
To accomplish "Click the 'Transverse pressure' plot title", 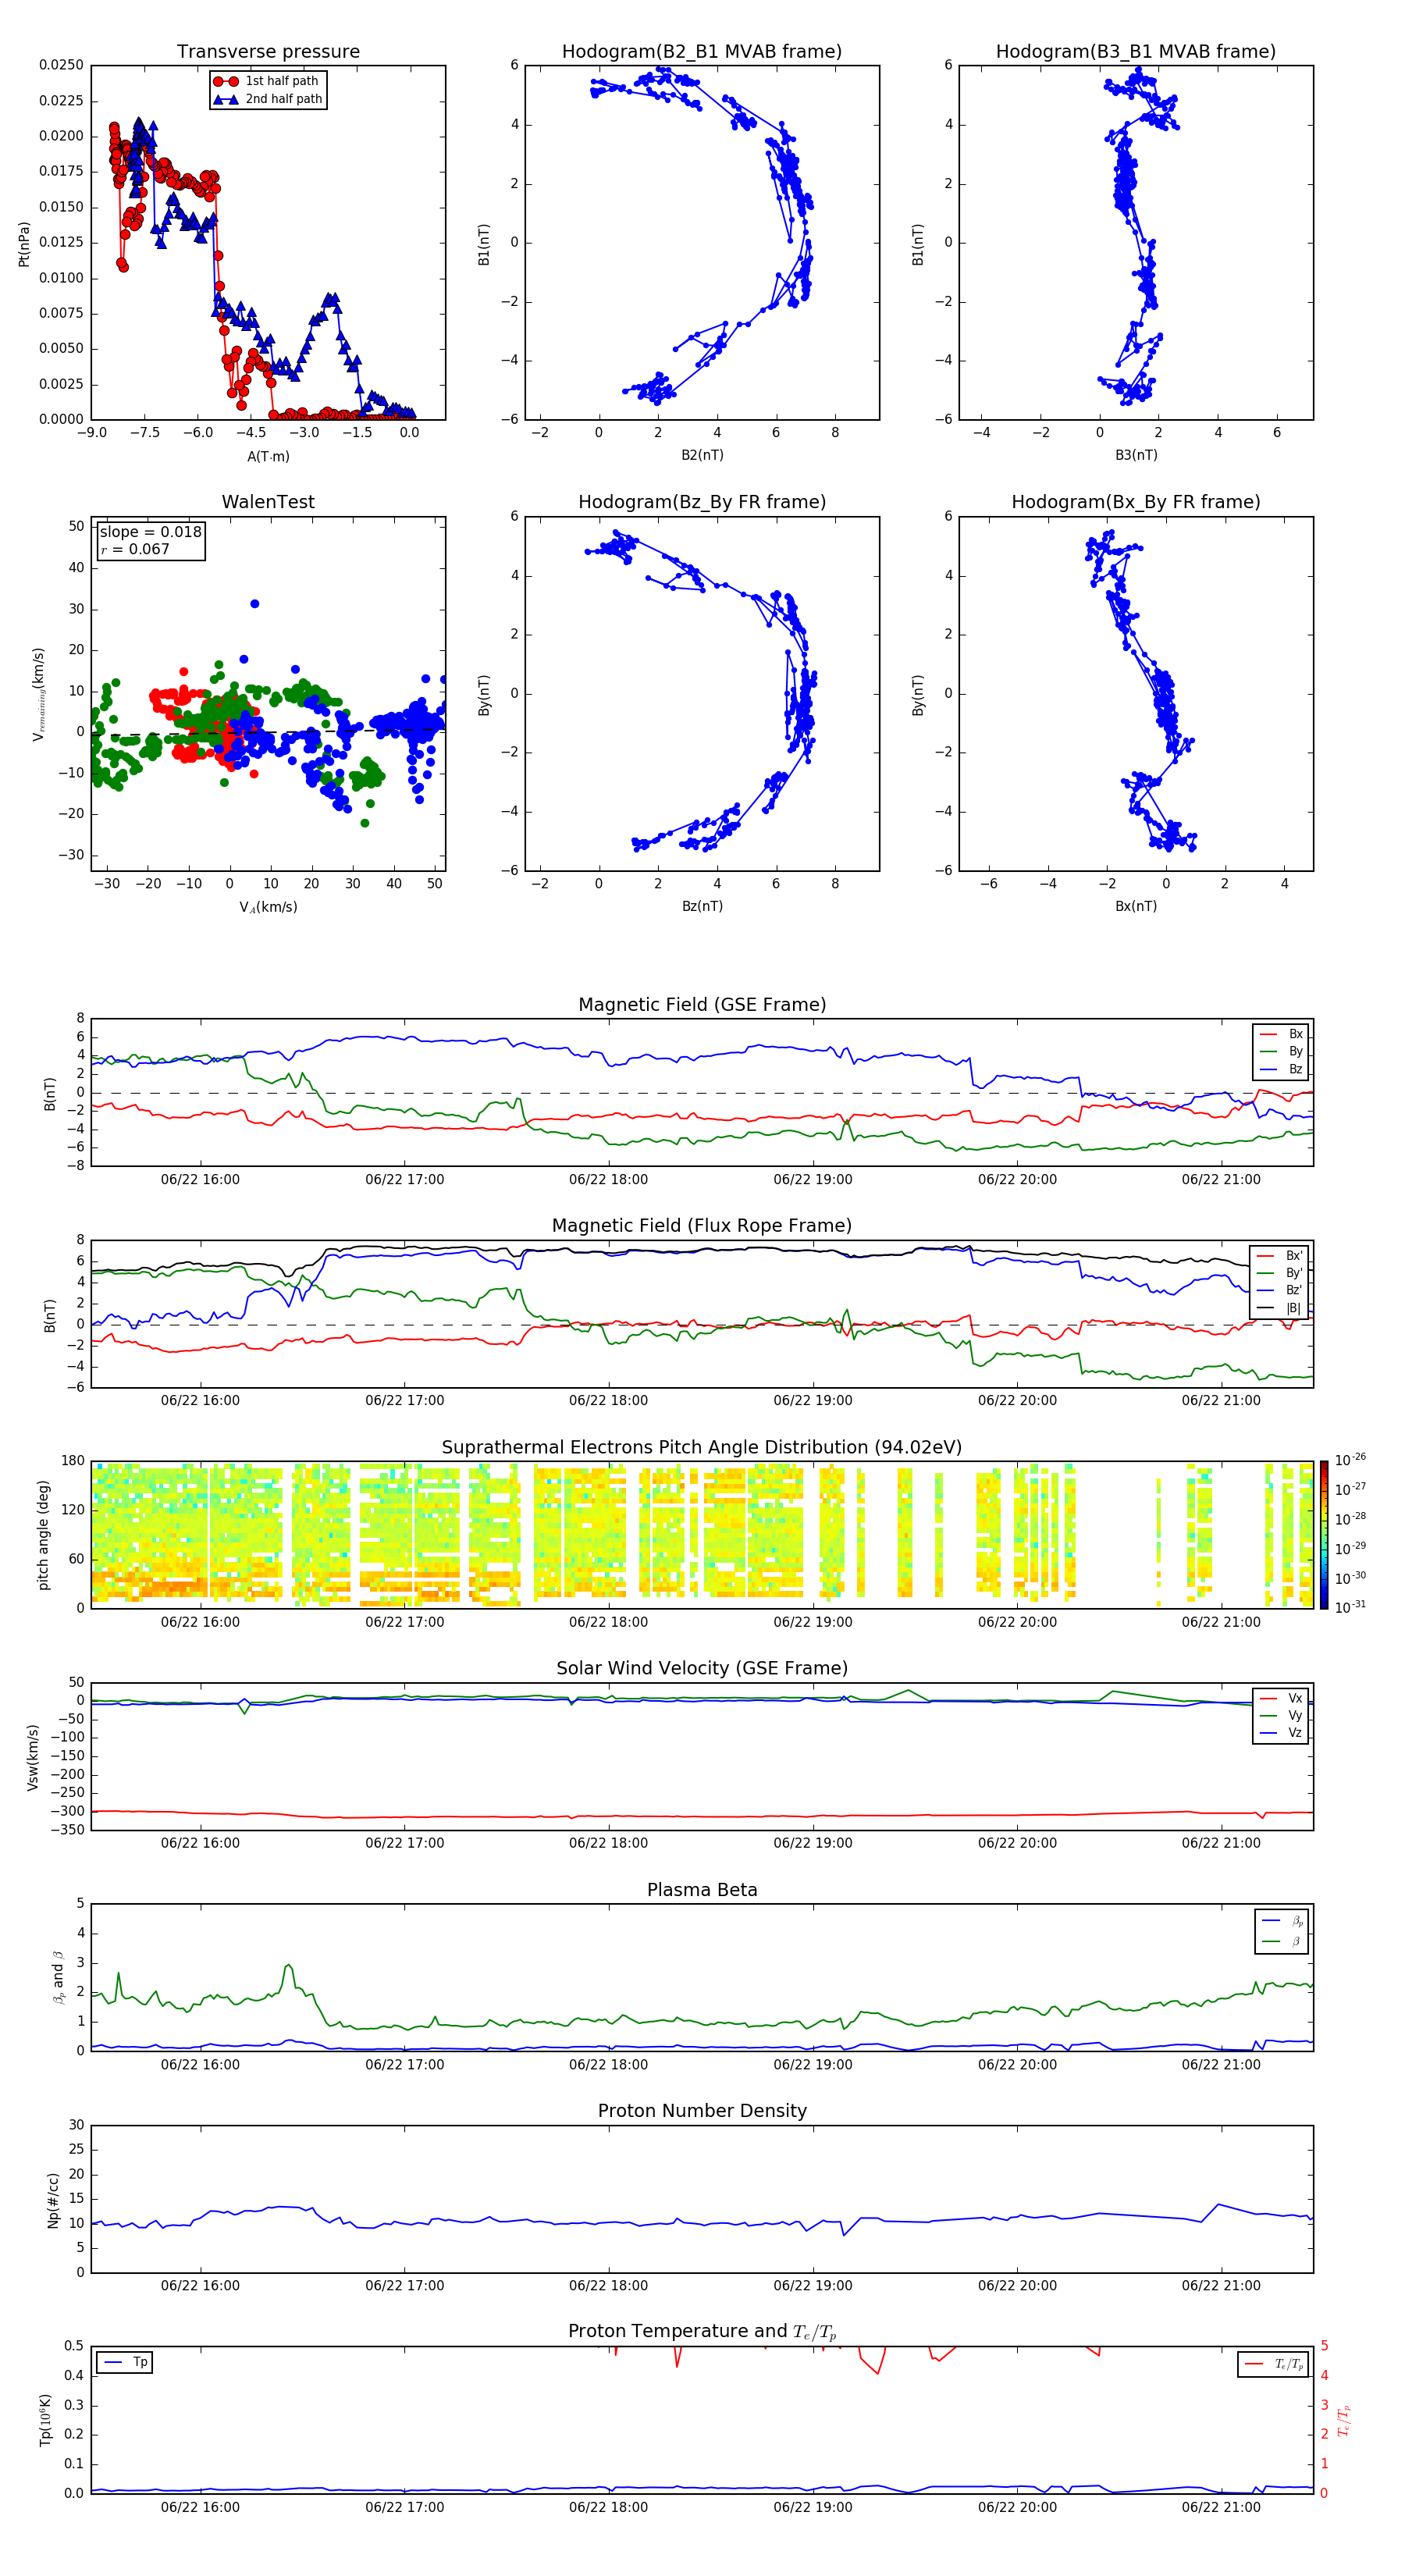I will (268, 52).
